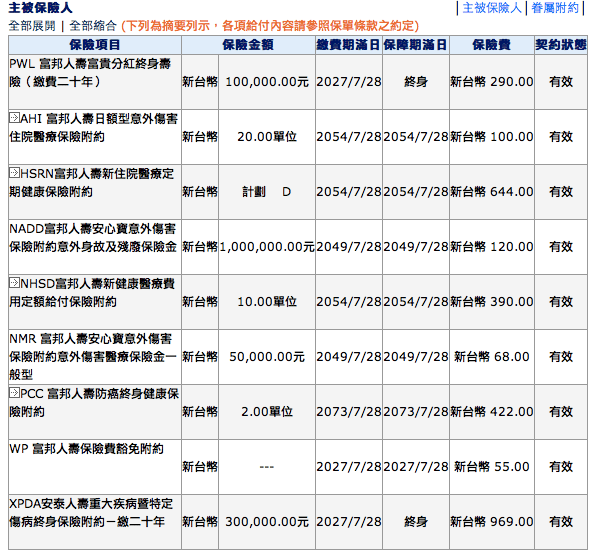Click the amount 2.00單位
The width and height of the screenshot is (594, 555).
coord(267,411)
